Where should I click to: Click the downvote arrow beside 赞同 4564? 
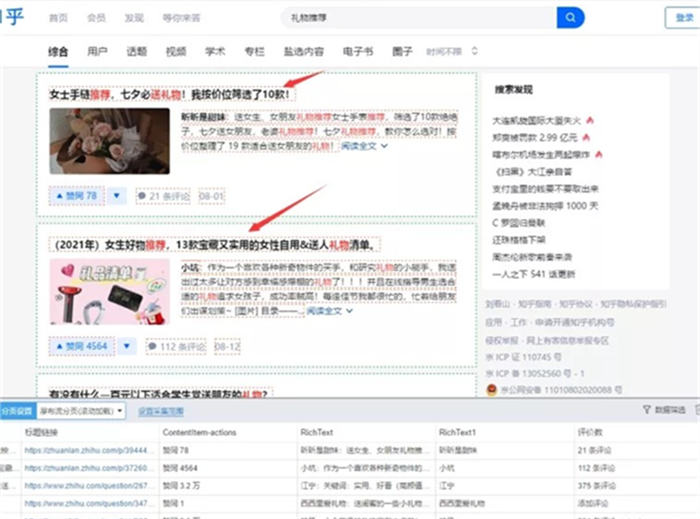point(125,347)
